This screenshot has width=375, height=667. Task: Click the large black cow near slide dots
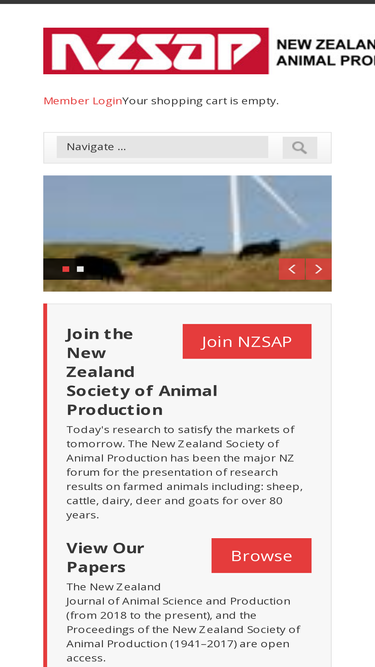click(99, 269)
